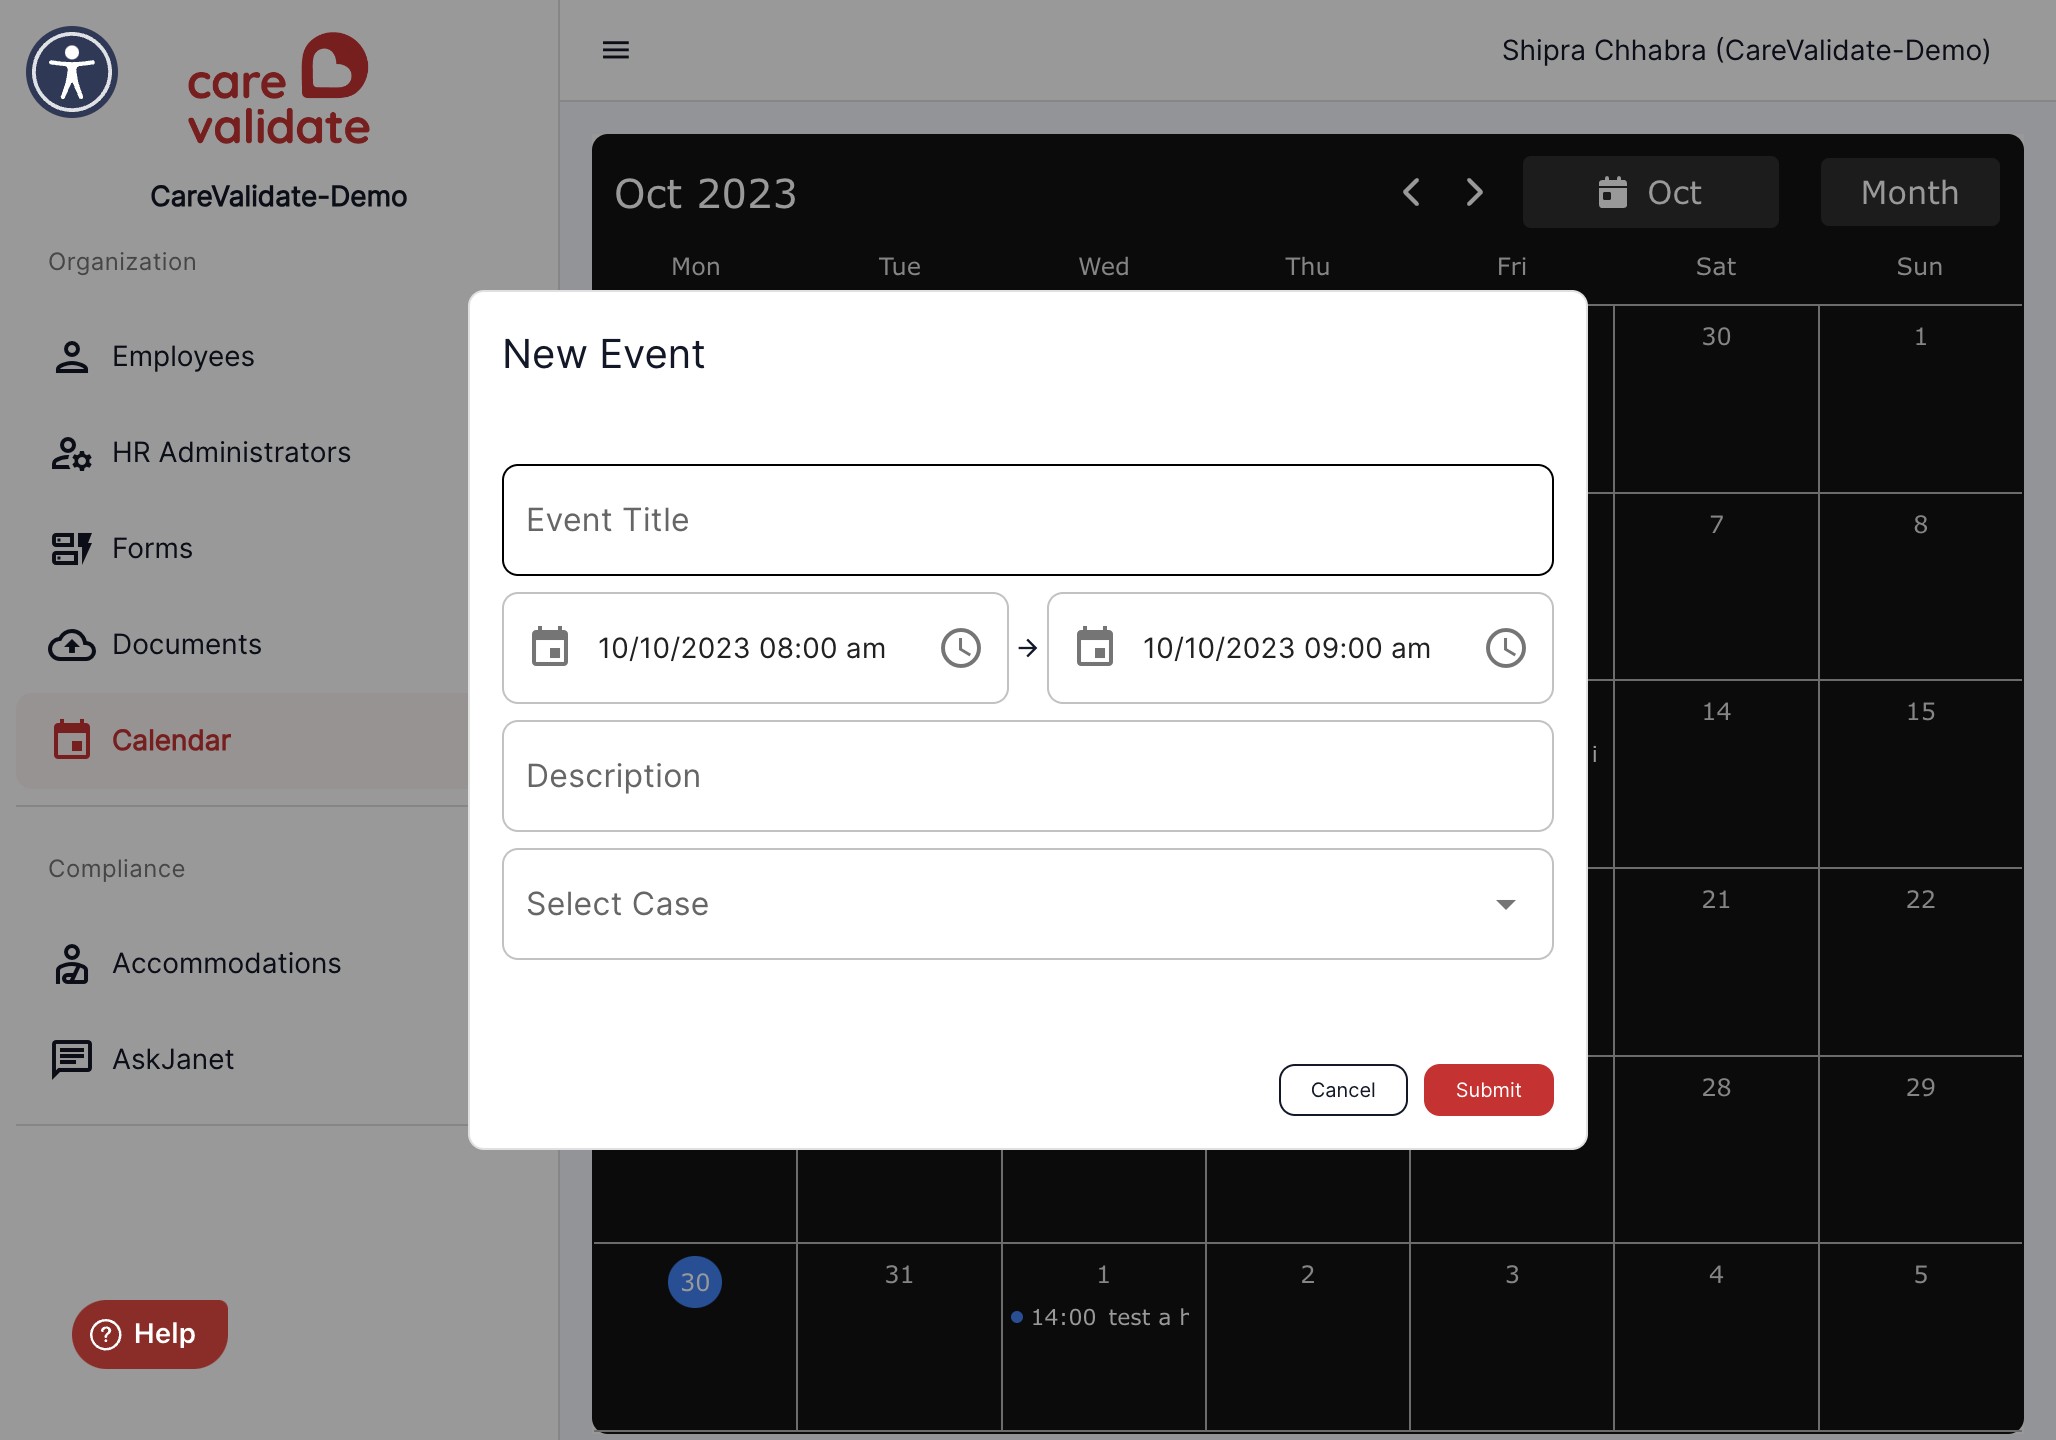
Task: Select Saturday 28 on the calendar
Action: 1716,1088
